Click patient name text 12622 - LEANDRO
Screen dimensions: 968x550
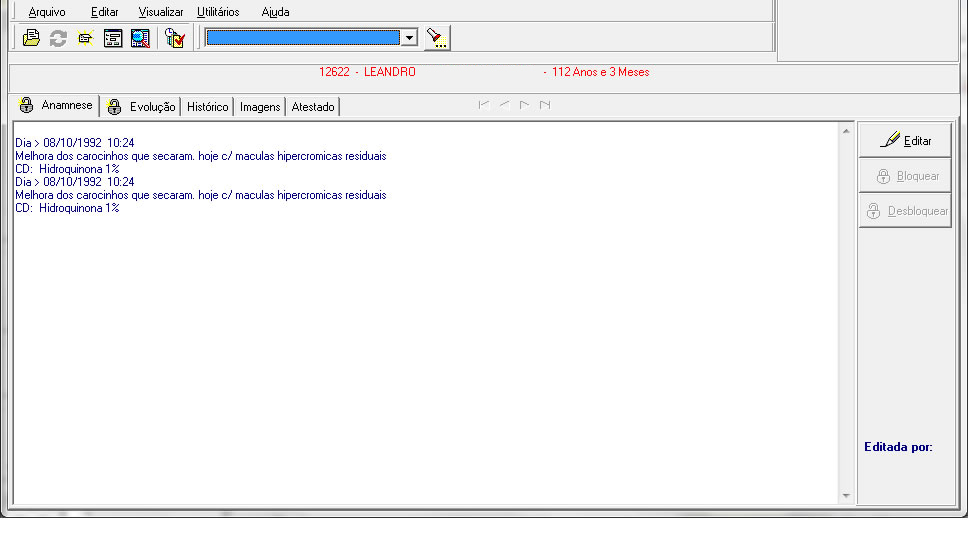[x=367, y=72]
